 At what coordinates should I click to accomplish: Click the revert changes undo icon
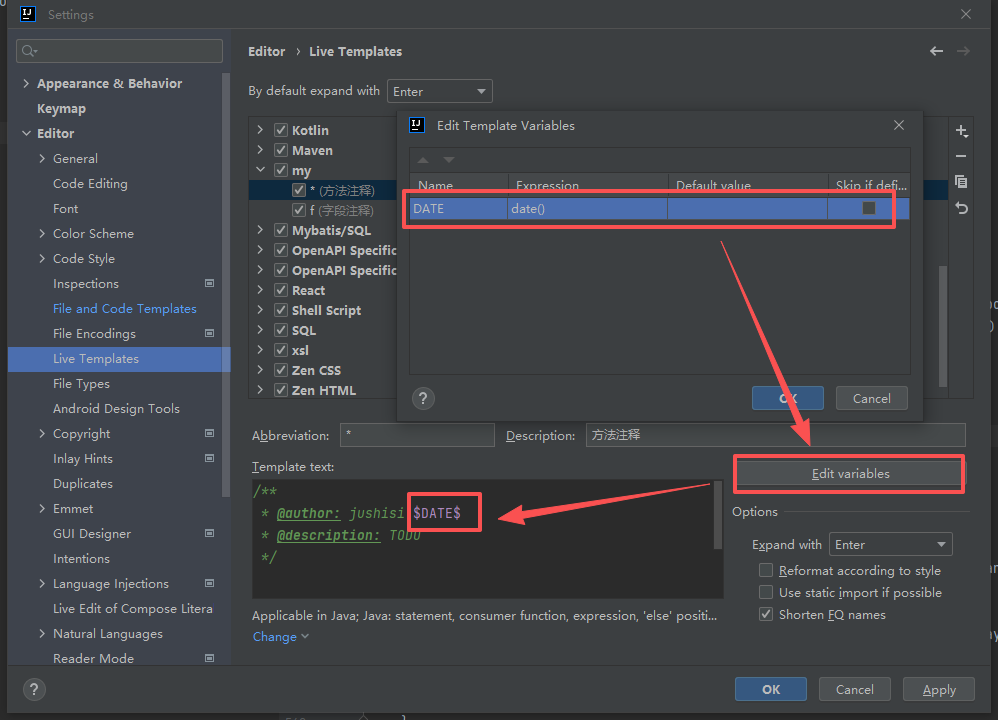(962, 208)
